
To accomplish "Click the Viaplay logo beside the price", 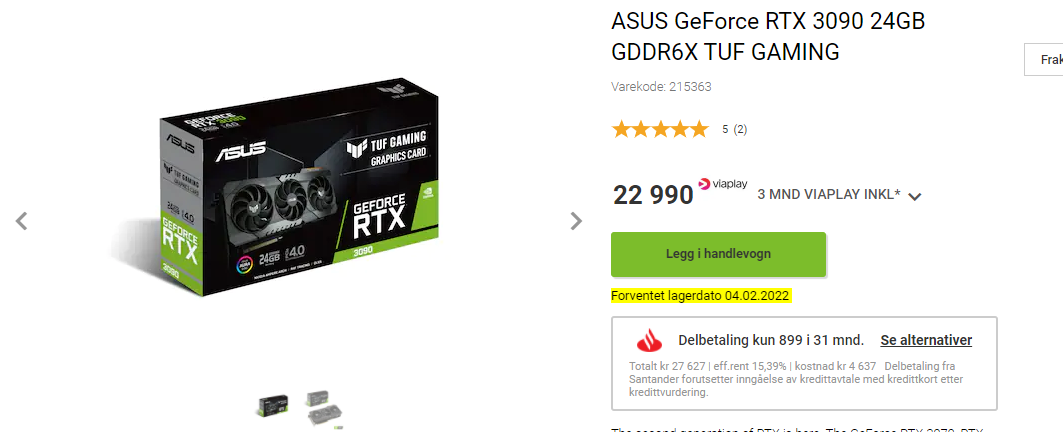I will point(724,183).
